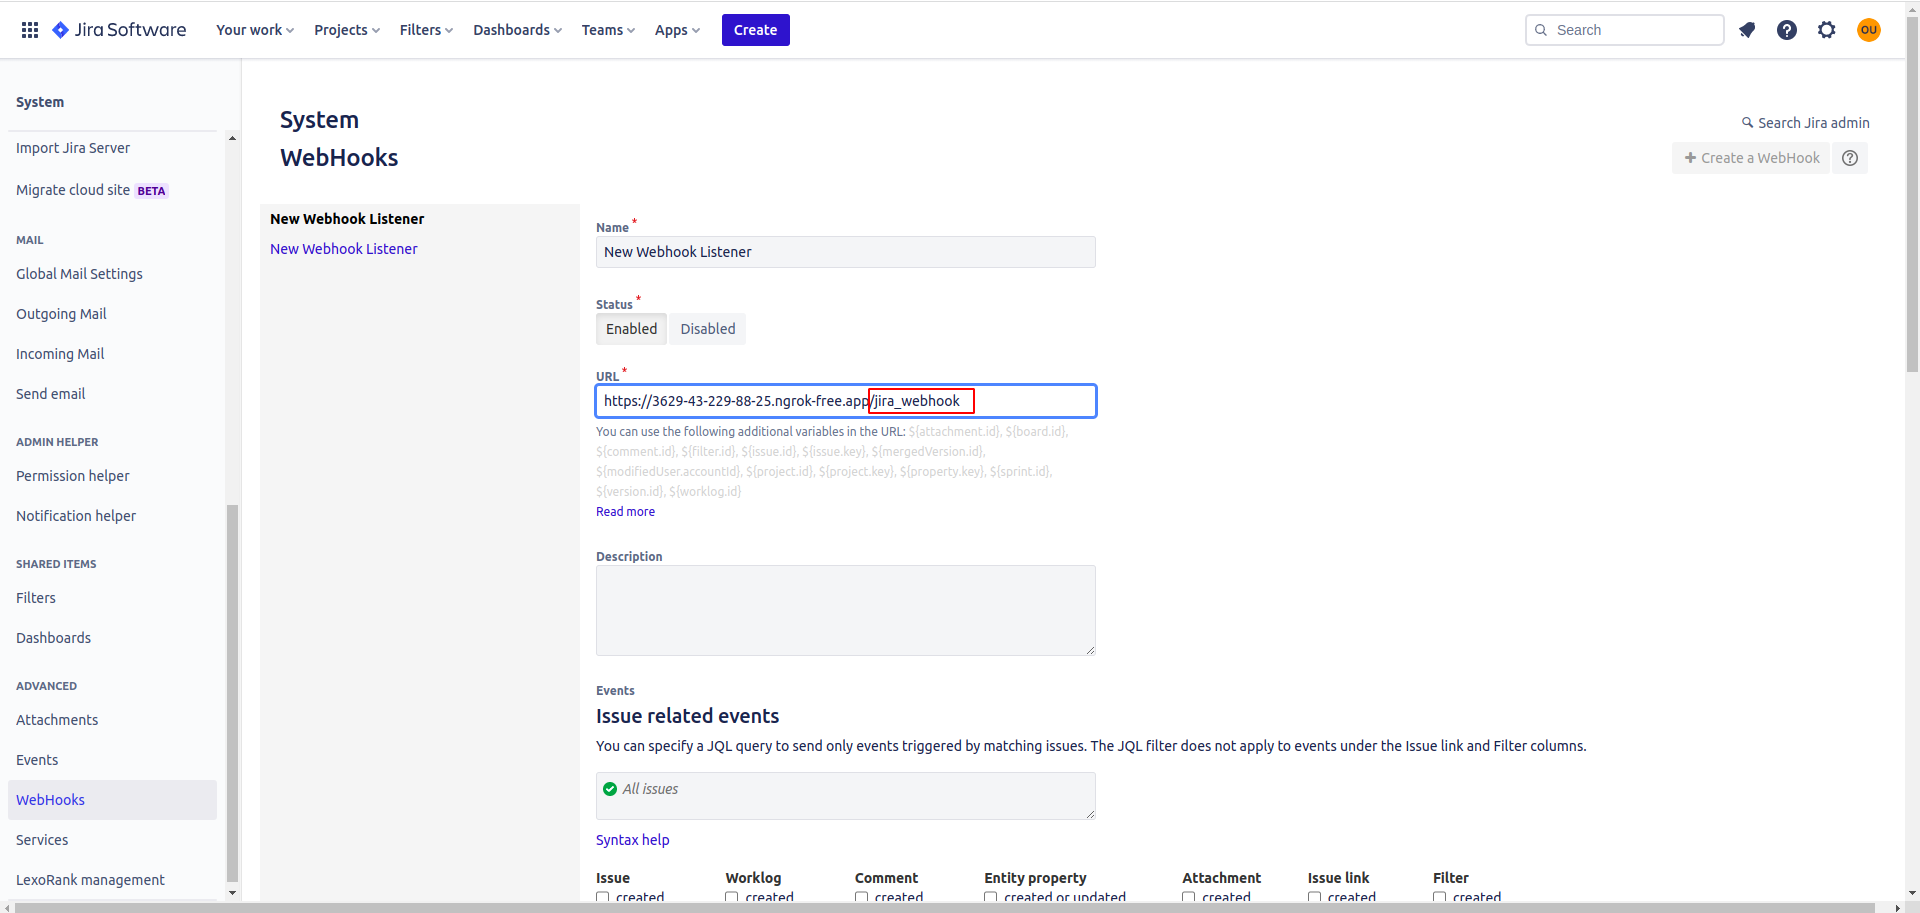Open the notifications icon

pyautogui.click(x=1747, y=30)
